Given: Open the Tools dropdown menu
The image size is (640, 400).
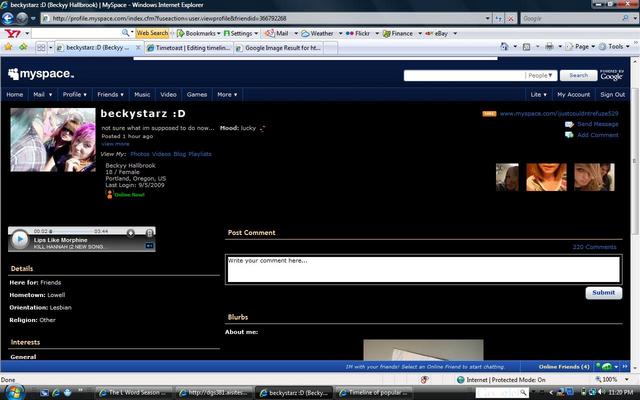Looking at the screenshot, I should point(614,47).
